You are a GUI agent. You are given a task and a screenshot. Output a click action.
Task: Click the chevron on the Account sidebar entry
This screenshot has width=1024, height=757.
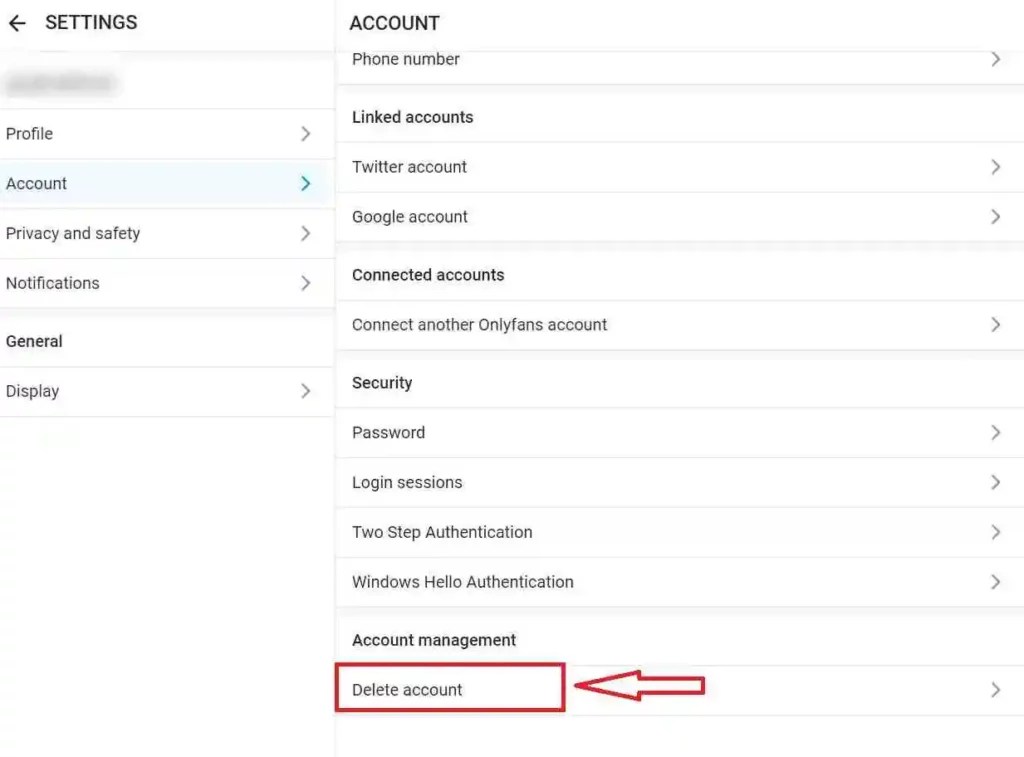click(x=305, y=183)
